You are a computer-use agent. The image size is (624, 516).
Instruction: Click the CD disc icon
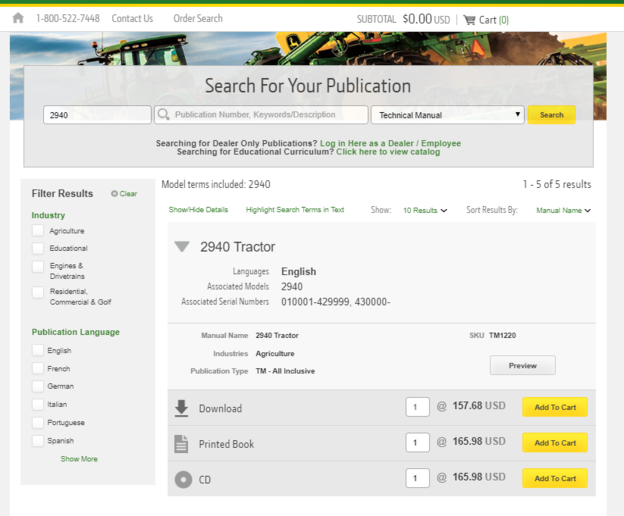coord(183,479)
